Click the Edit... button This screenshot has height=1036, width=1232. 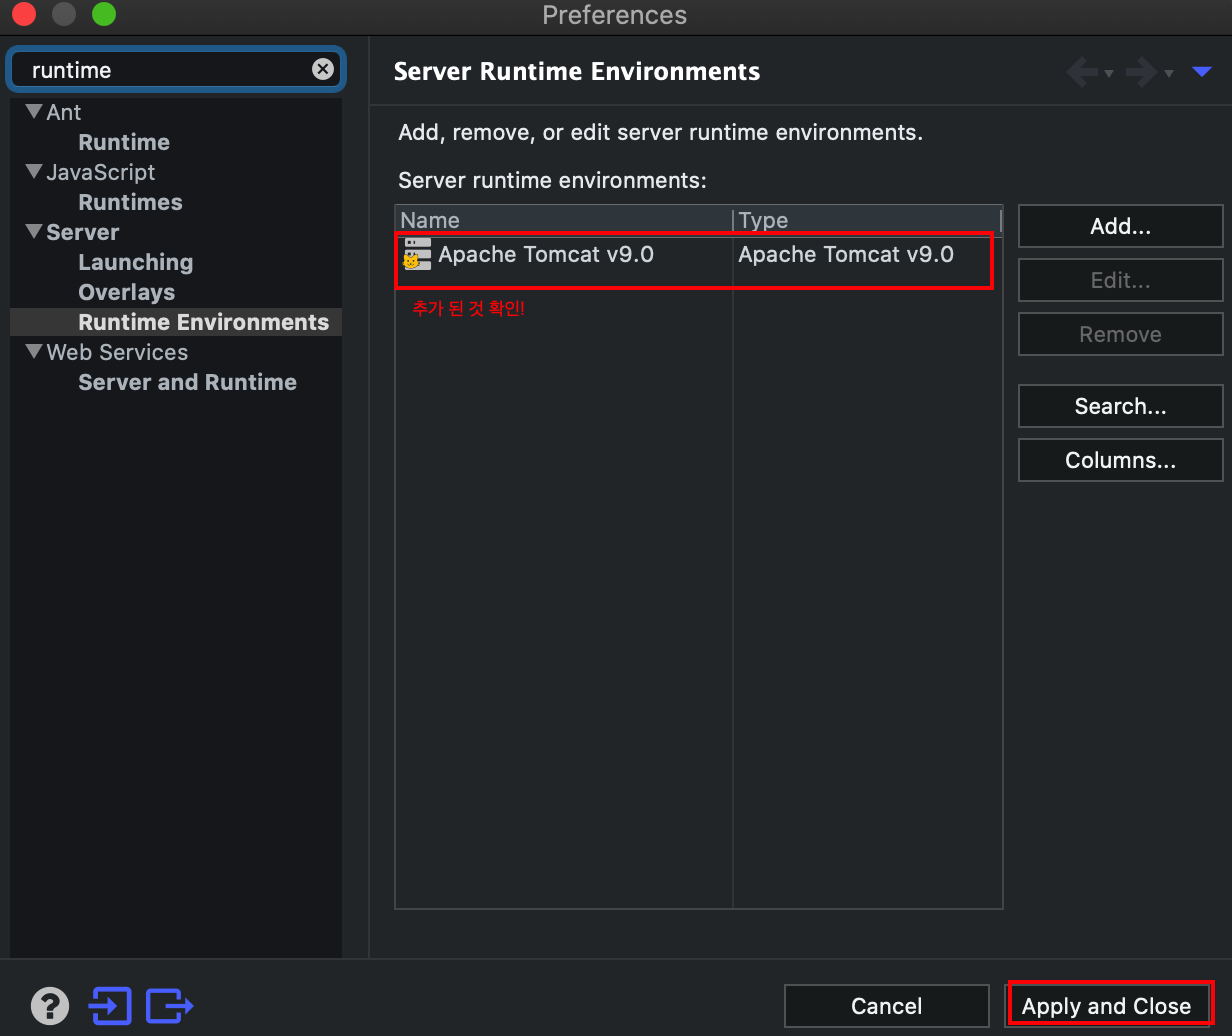[1120, 280]
